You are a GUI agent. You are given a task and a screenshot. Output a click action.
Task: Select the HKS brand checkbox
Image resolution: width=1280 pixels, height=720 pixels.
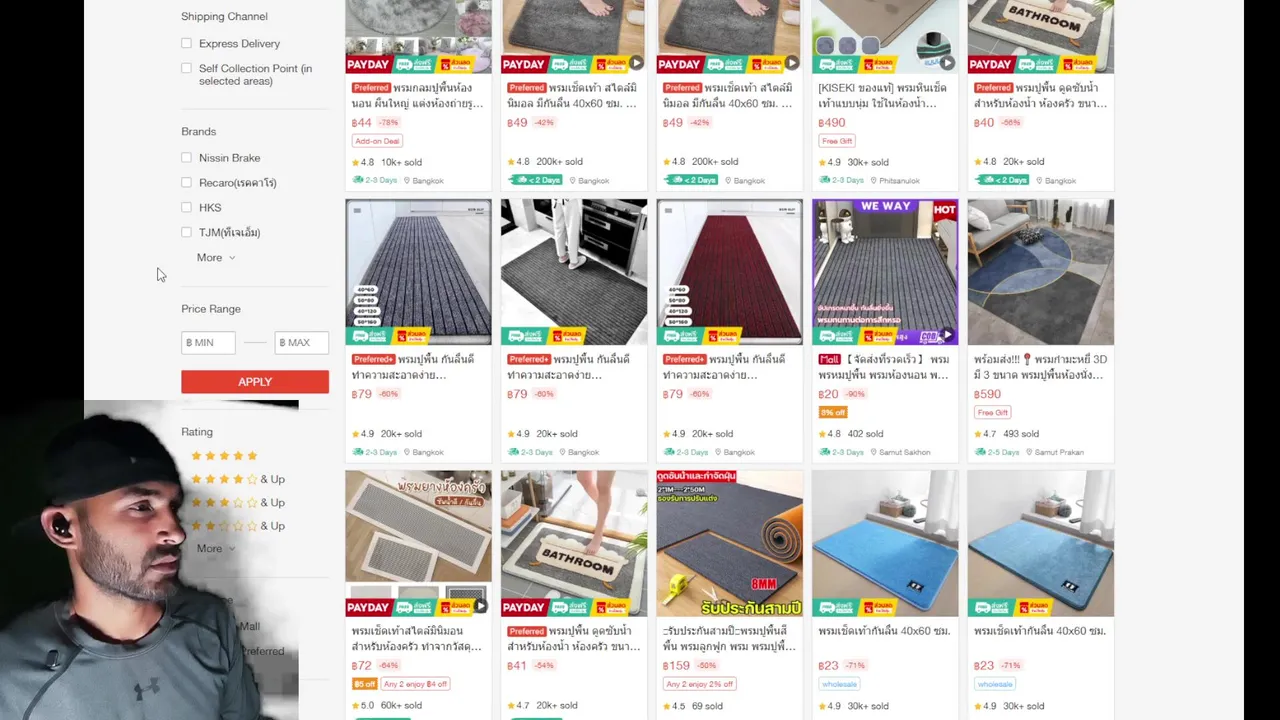(186, 207)
